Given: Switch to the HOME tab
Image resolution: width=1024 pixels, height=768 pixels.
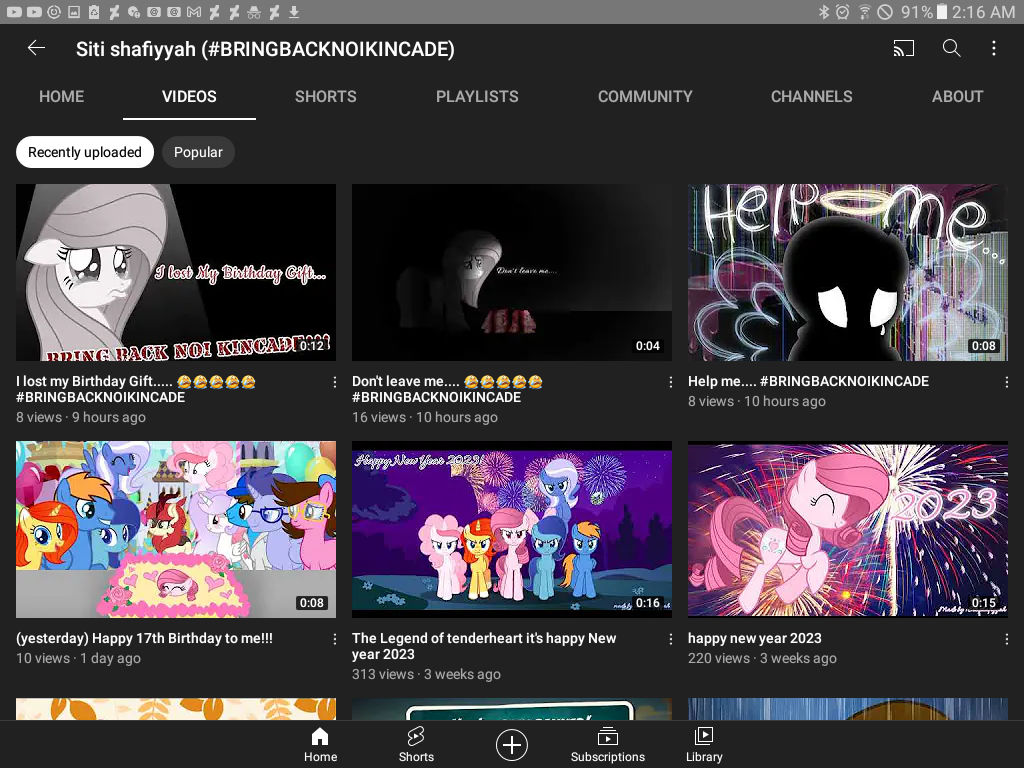Looking at the screenshot, I should click(x=61, y=97).
